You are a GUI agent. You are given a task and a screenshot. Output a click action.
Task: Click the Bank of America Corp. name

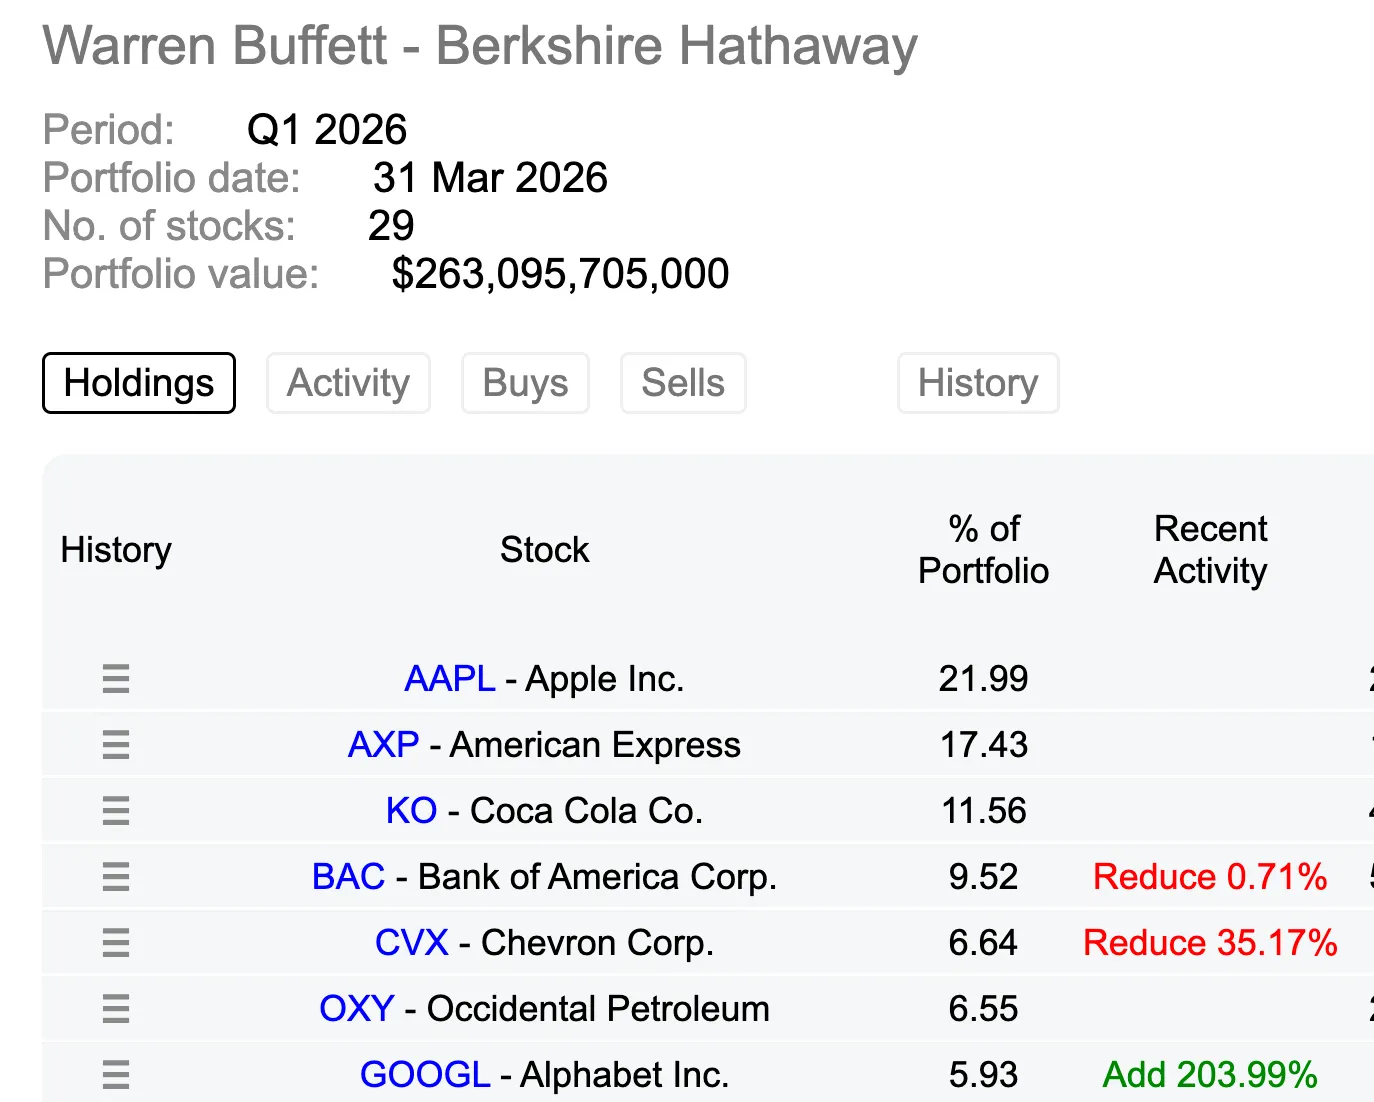pos(597,877)
